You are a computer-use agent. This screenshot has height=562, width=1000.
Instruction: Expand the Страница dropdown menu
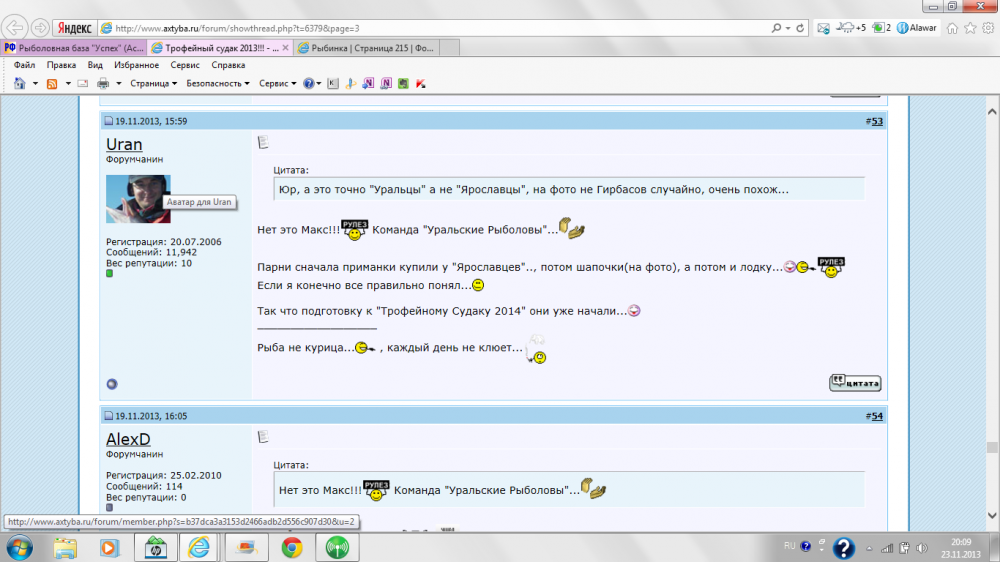click(x=153, y=83)
